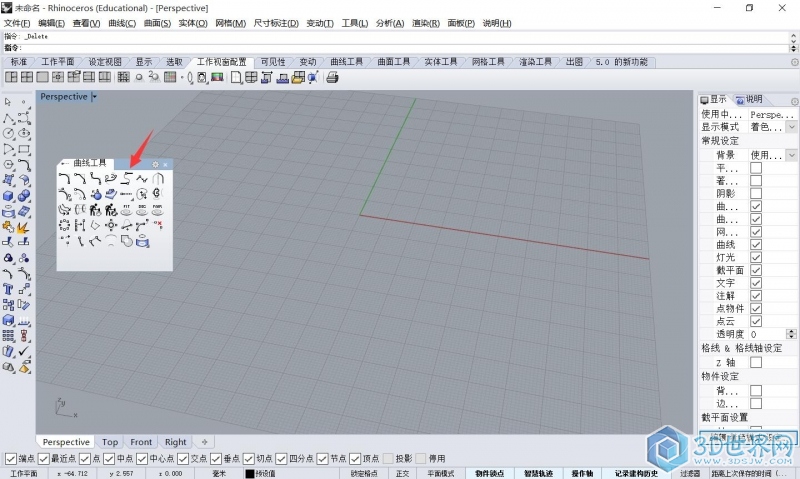Toggle 记录建构历史 in status bar

pos(636,473)
